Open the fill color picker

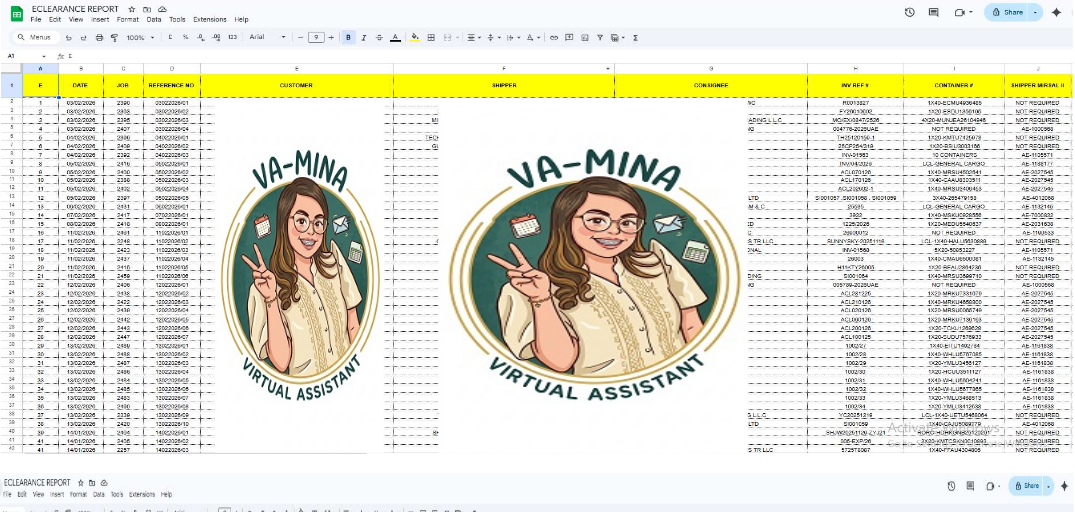[415, 38]
